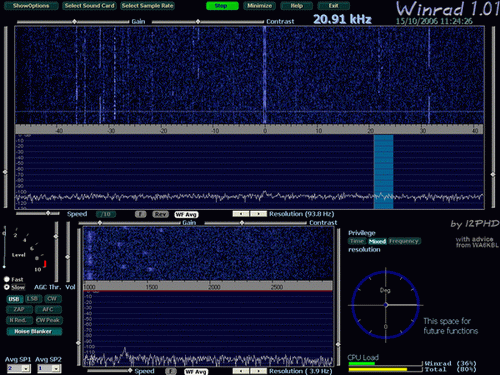500x375 pixels.
Task: Click the /10 speed divider button
Action: [106, 214]
